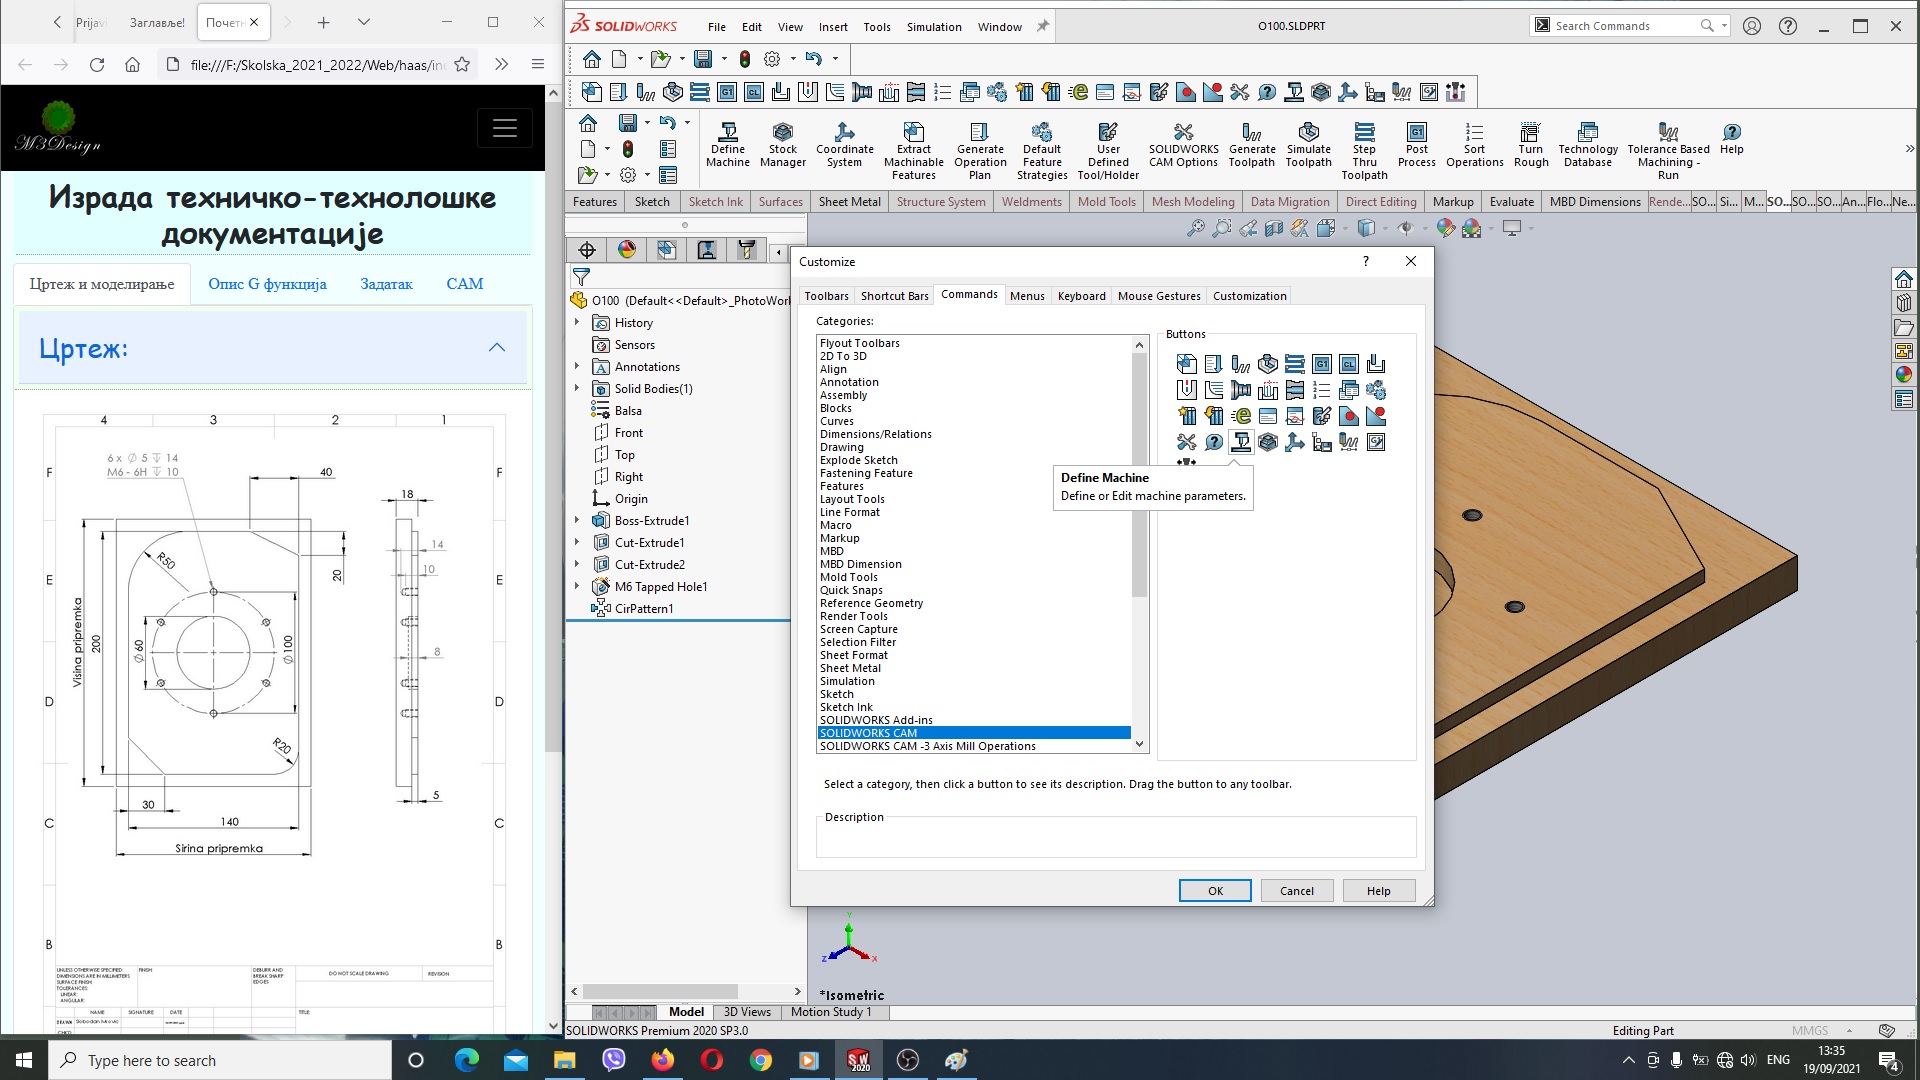The image size is (1920, 1080).
Task: Open the Simulation menu
Action: point(934,27)
